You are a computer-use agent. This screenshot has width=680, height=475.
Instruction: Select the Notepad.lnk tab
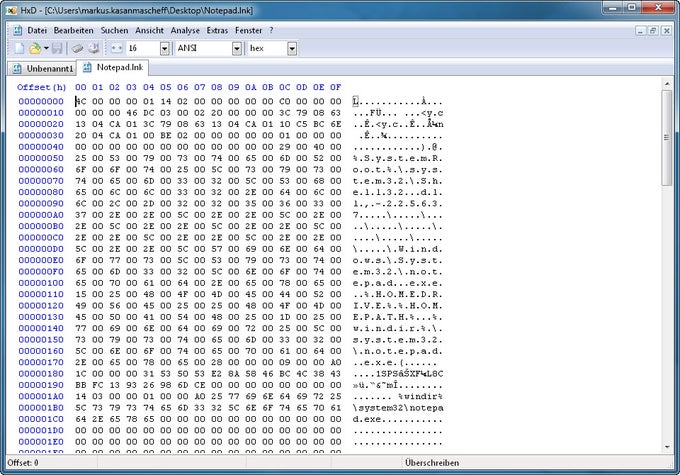tap(113, 67)
